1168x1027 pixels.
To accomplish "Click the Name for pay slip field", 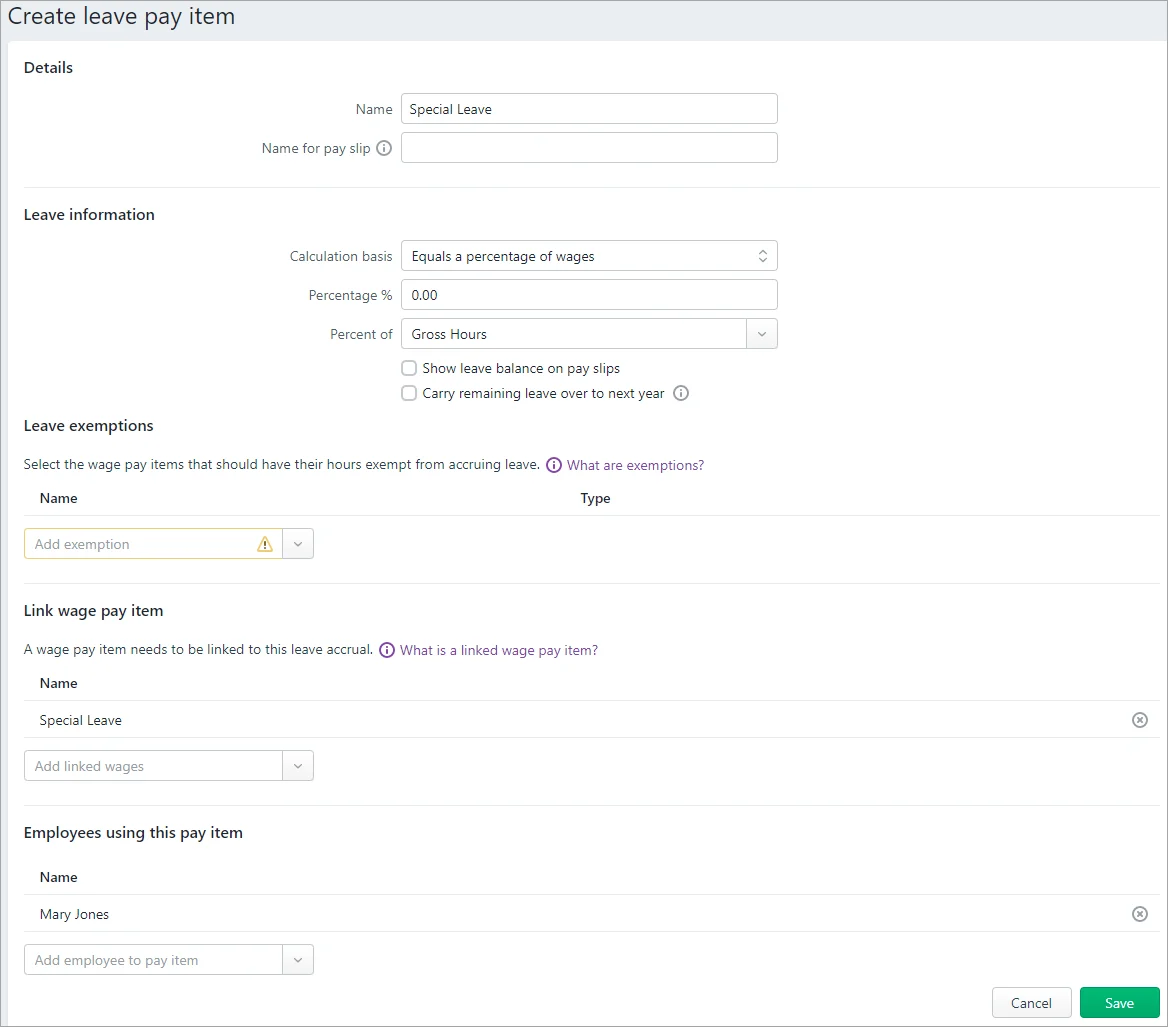I will click(x=589, y=147).
